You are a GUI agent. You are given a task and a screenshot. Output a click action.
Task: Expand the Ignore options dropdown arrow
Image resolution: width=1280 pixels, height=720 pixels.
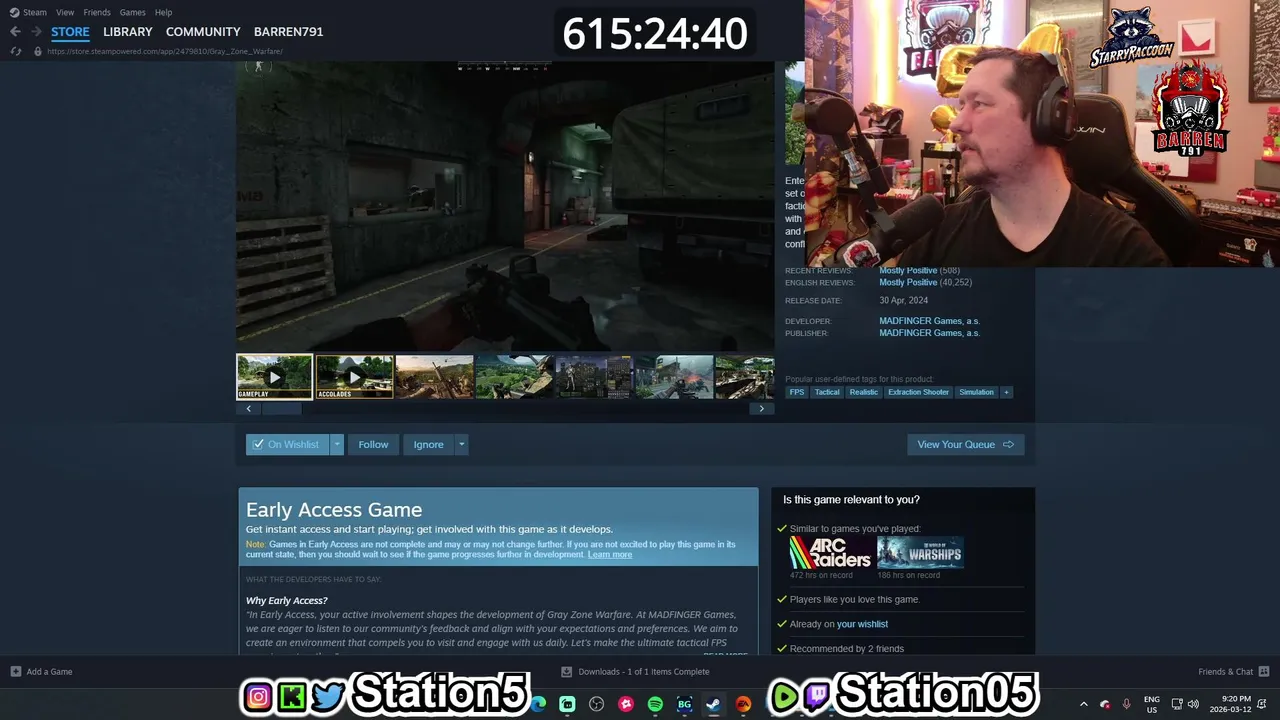[461, 444]
